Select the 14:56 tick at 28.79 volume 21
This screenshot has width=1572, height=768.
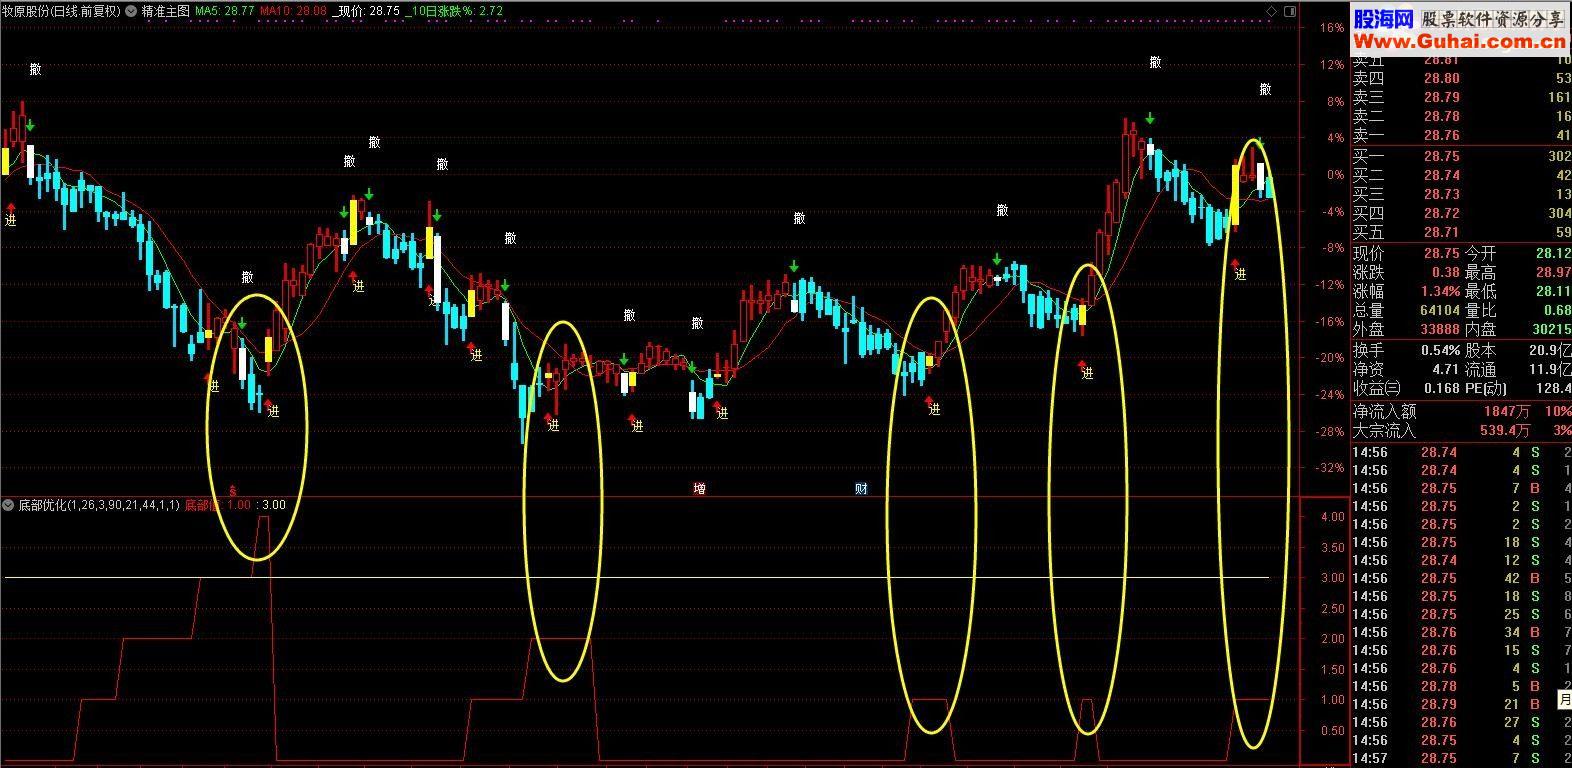[1461, 704]
